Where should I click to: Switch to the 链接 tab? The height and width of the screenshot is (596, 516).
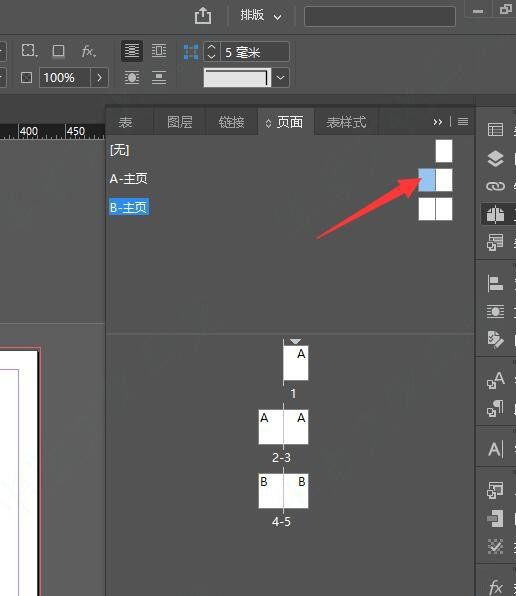click(231, 122)
